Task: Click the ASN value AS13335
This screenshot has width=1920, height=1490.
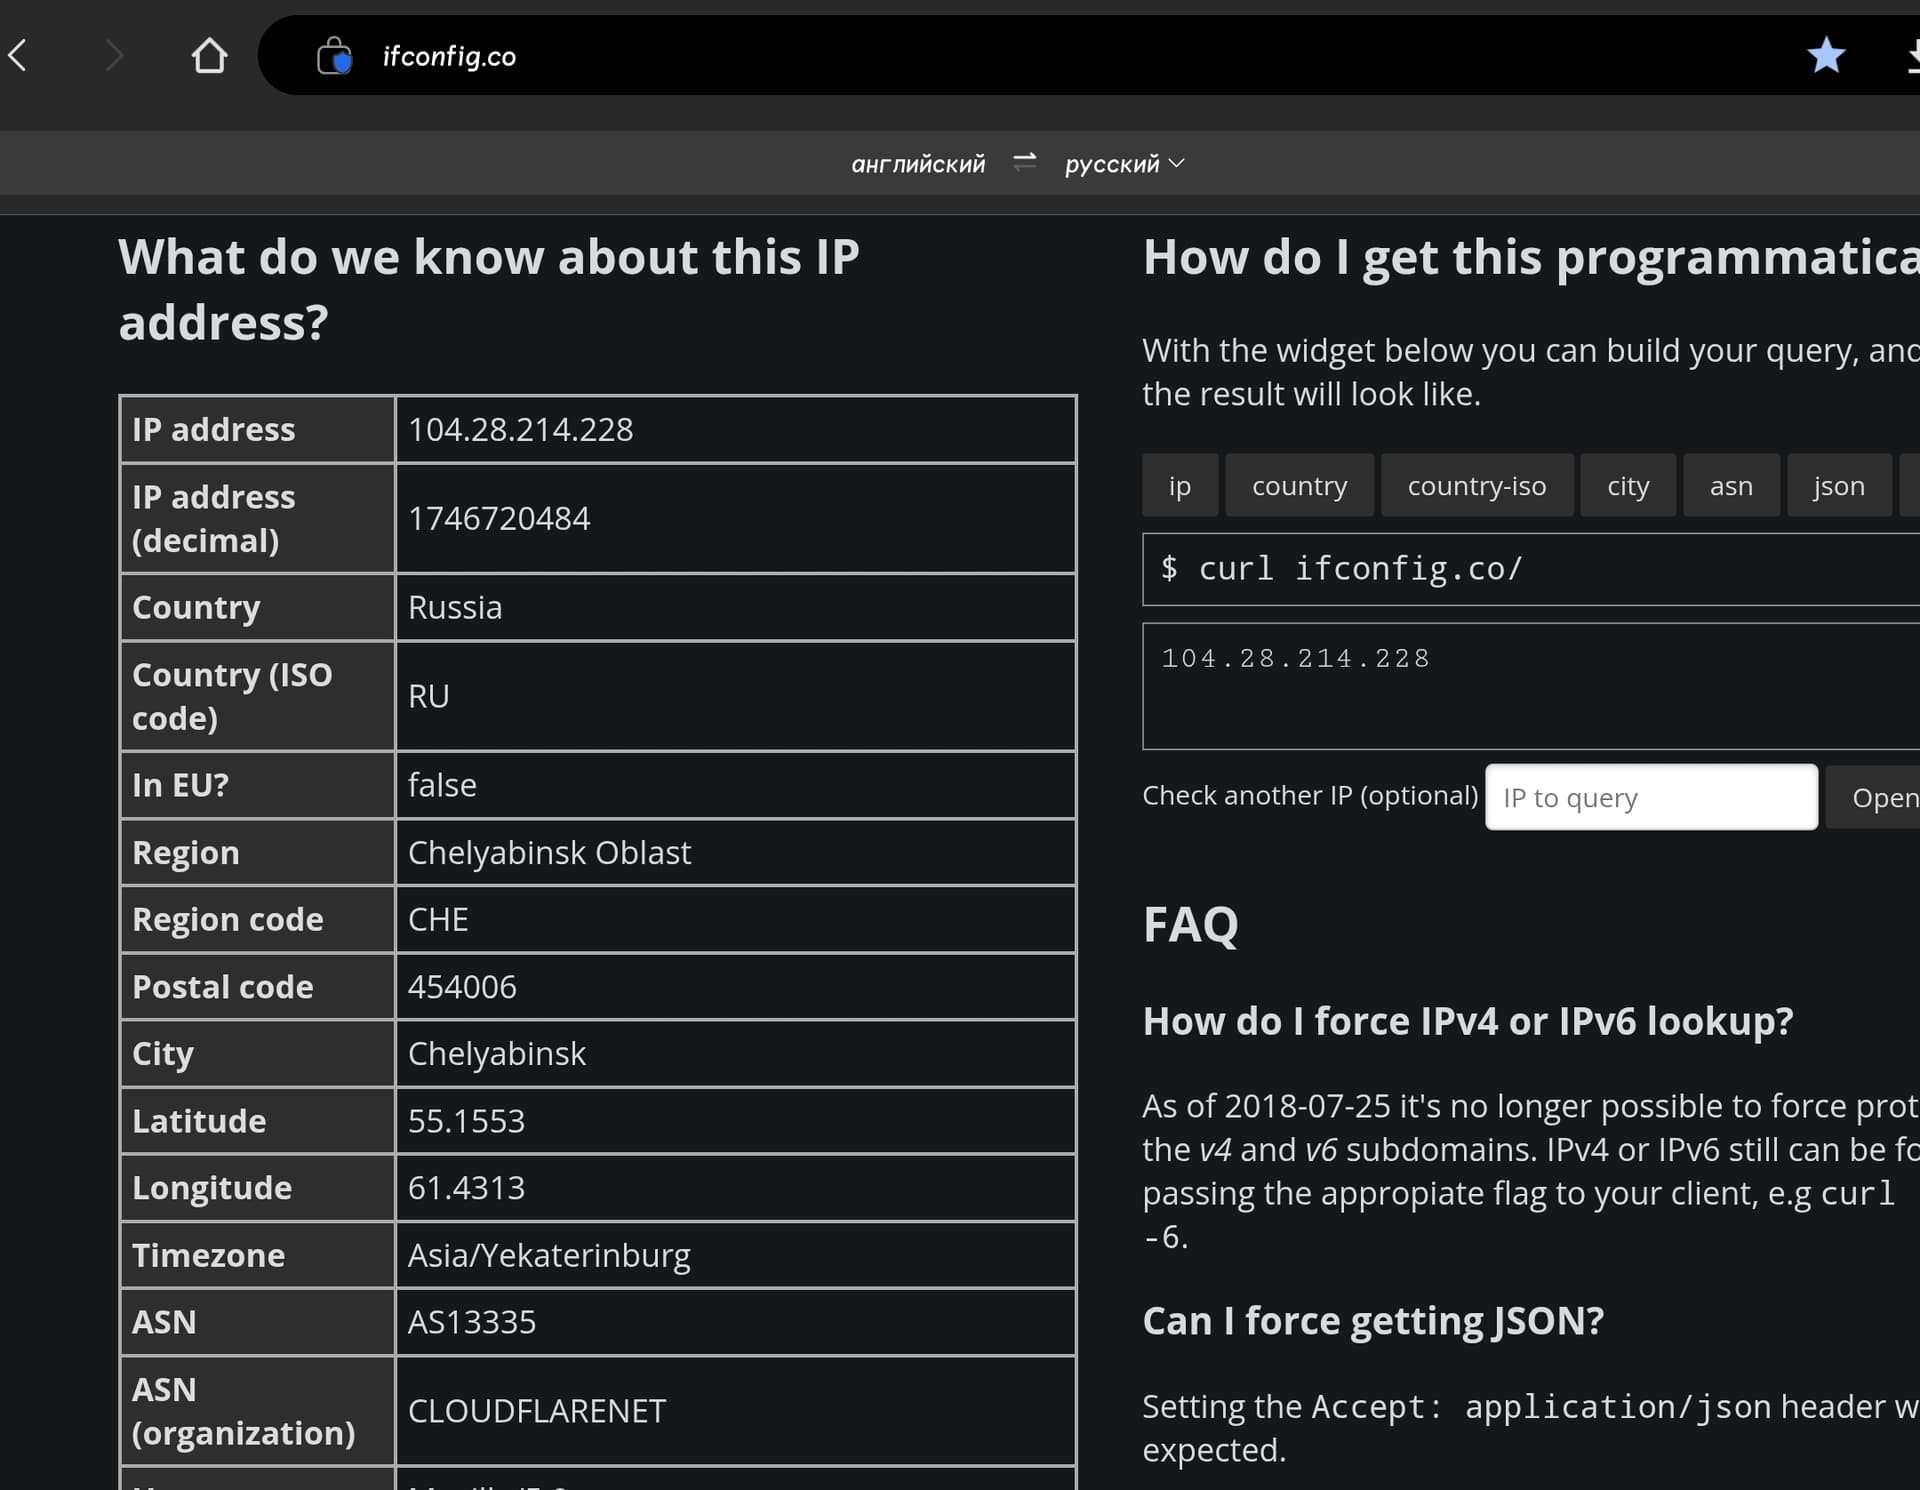Action: pyautogui.click(x=472, y=1323)
